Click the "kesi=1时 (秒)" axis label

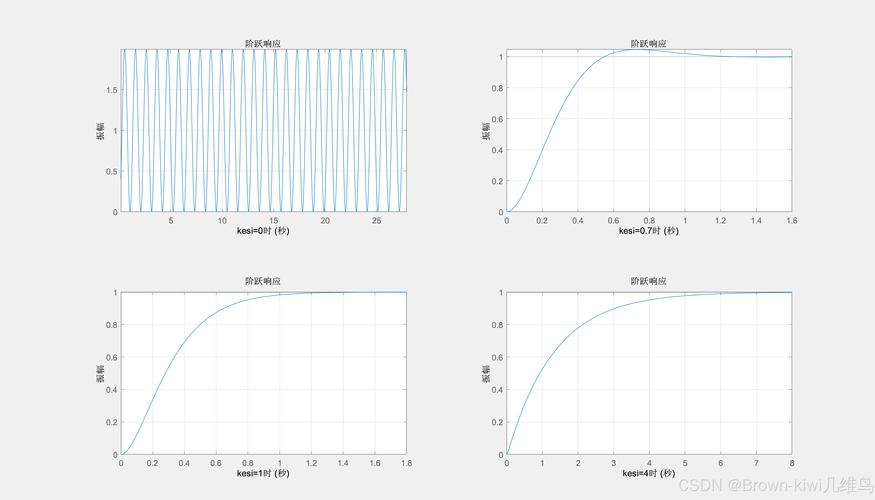[264, 473]
